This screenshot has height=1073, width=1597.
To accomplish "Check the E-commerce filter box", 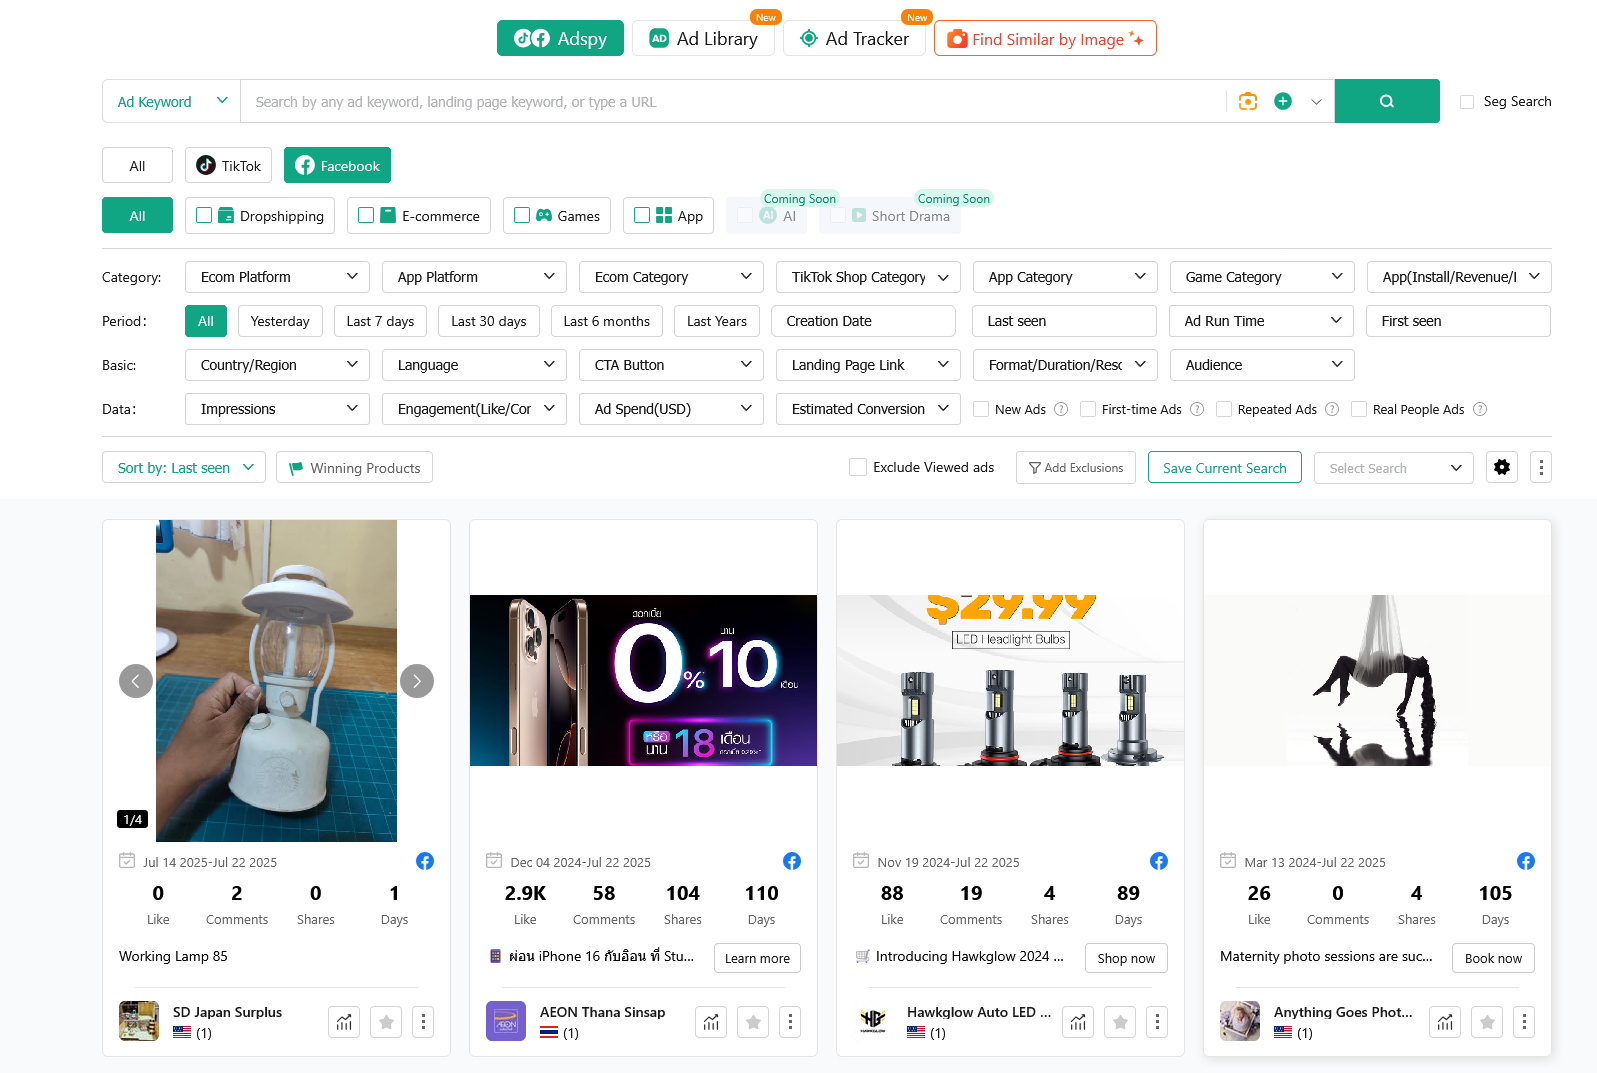I will [366, 215].
